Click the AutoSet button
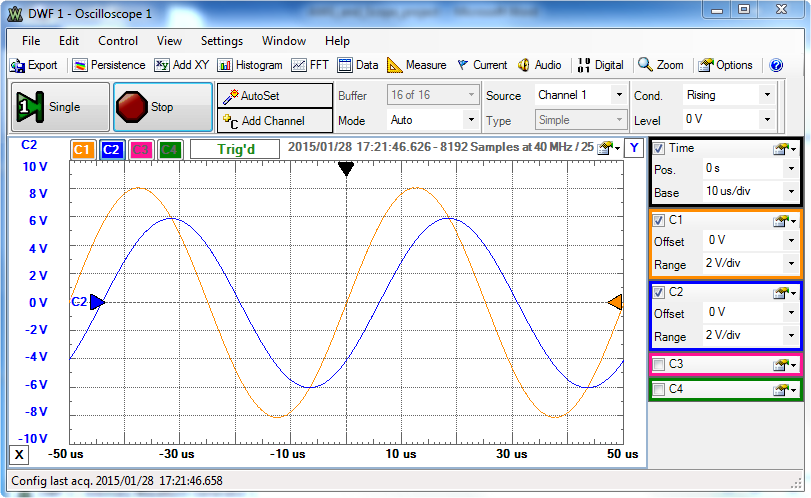This screenshot has height=498, width=811. point(275,95)
